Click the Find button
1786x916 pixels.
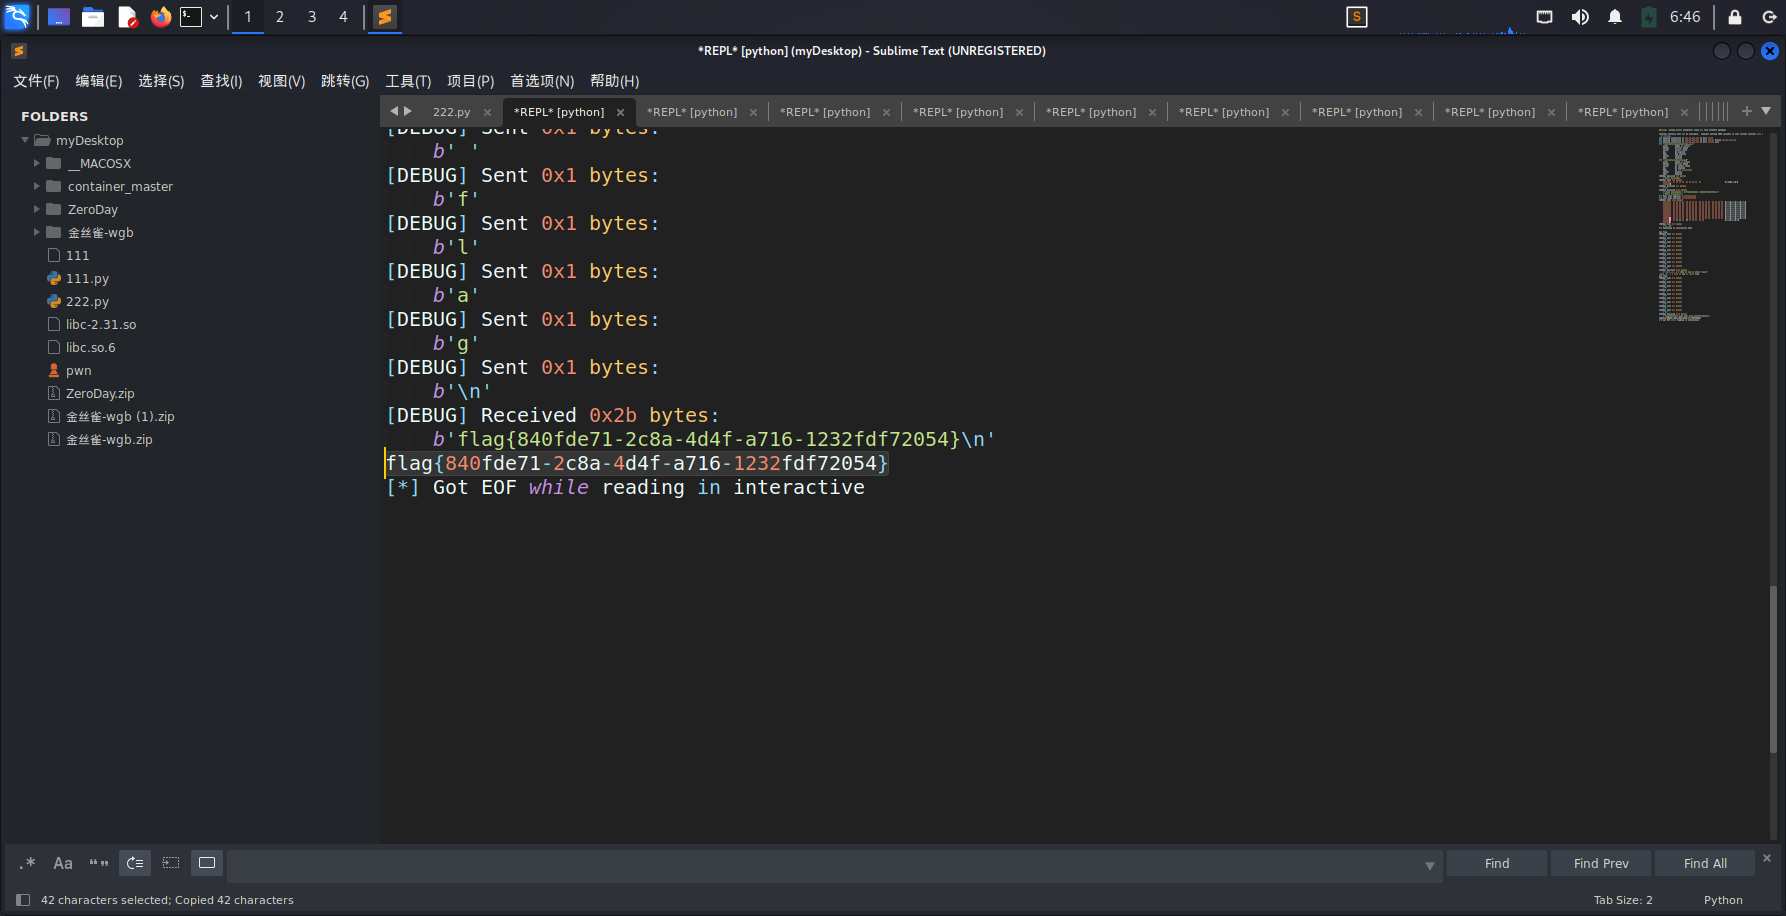(x=1497, y=864)
